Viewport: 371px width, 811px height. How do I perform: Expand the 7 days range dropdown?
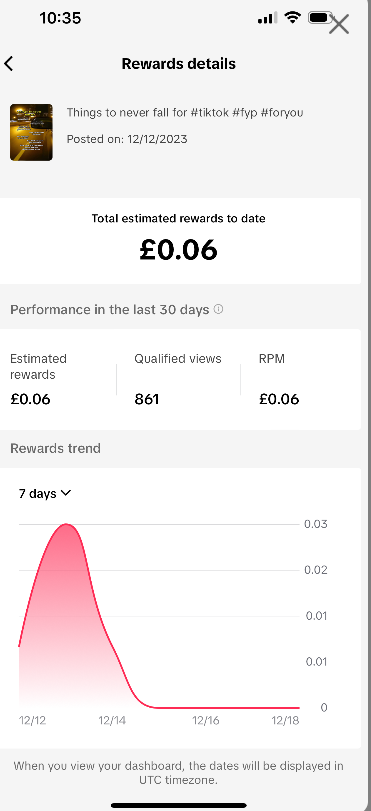point(44,493)
